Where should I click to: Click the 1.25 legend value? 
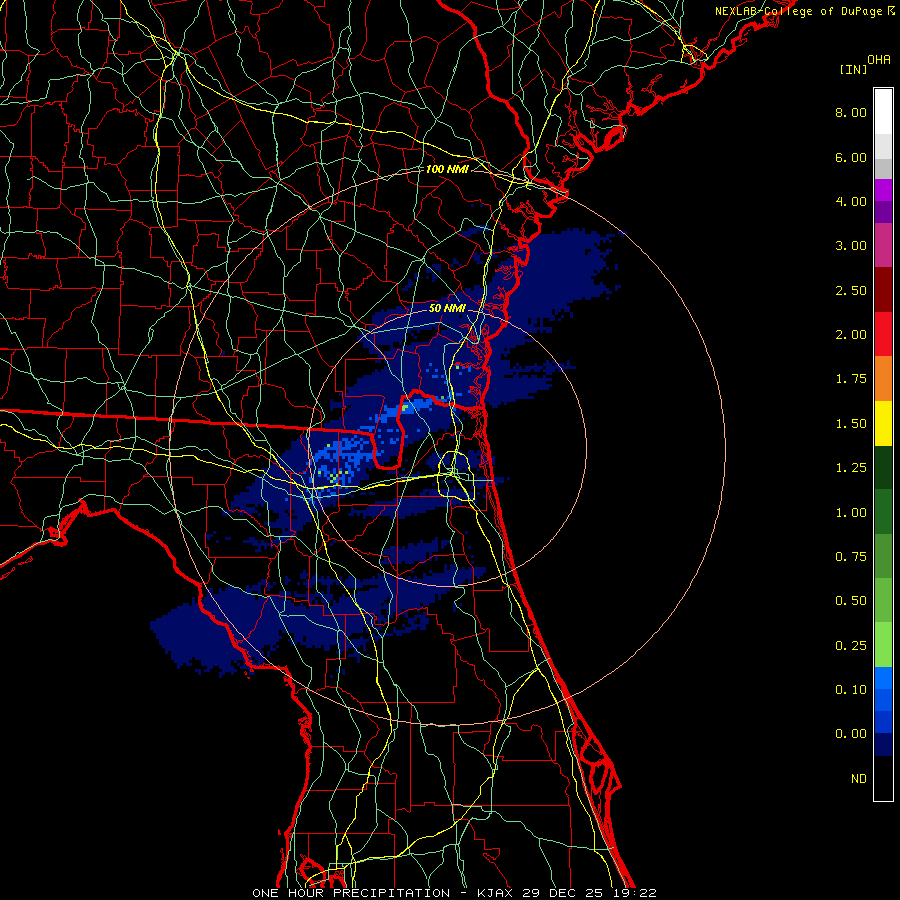(x=851, y=468)
